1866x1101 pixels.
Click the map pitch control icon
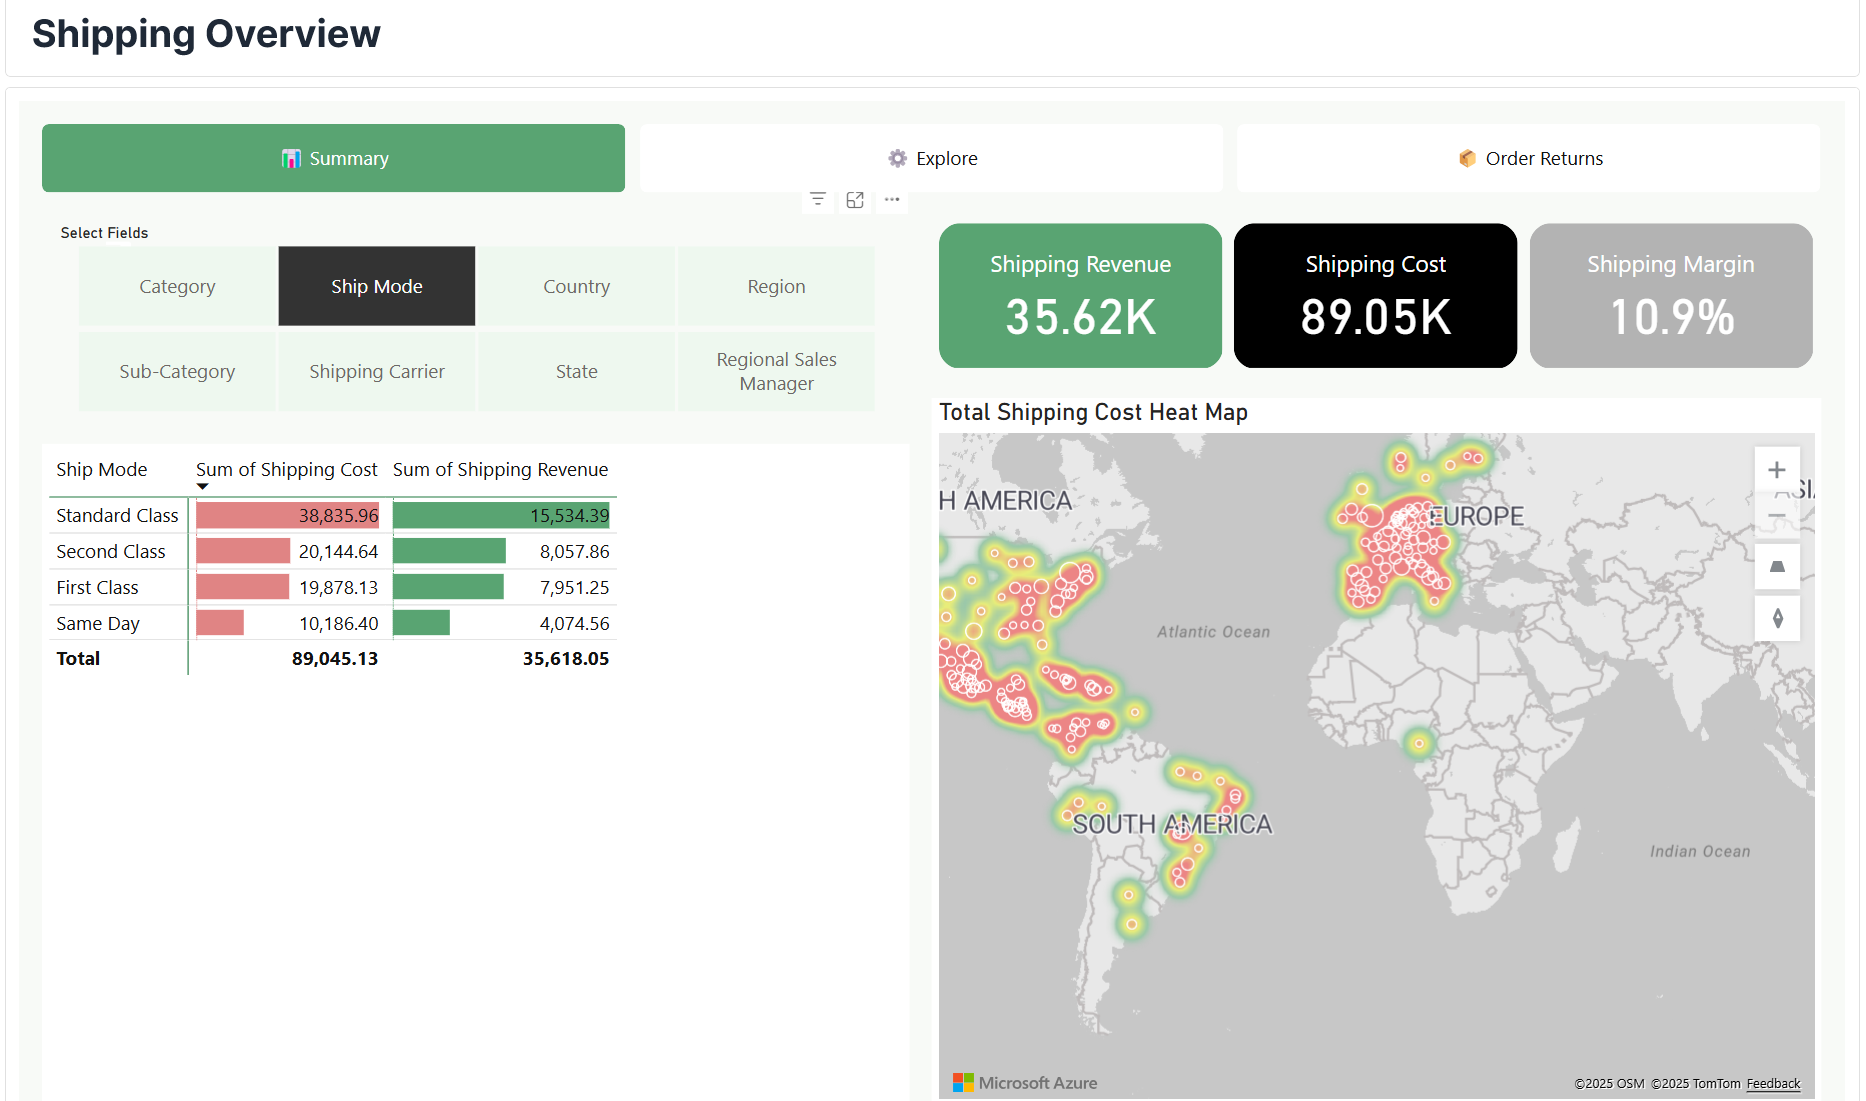1777,566
